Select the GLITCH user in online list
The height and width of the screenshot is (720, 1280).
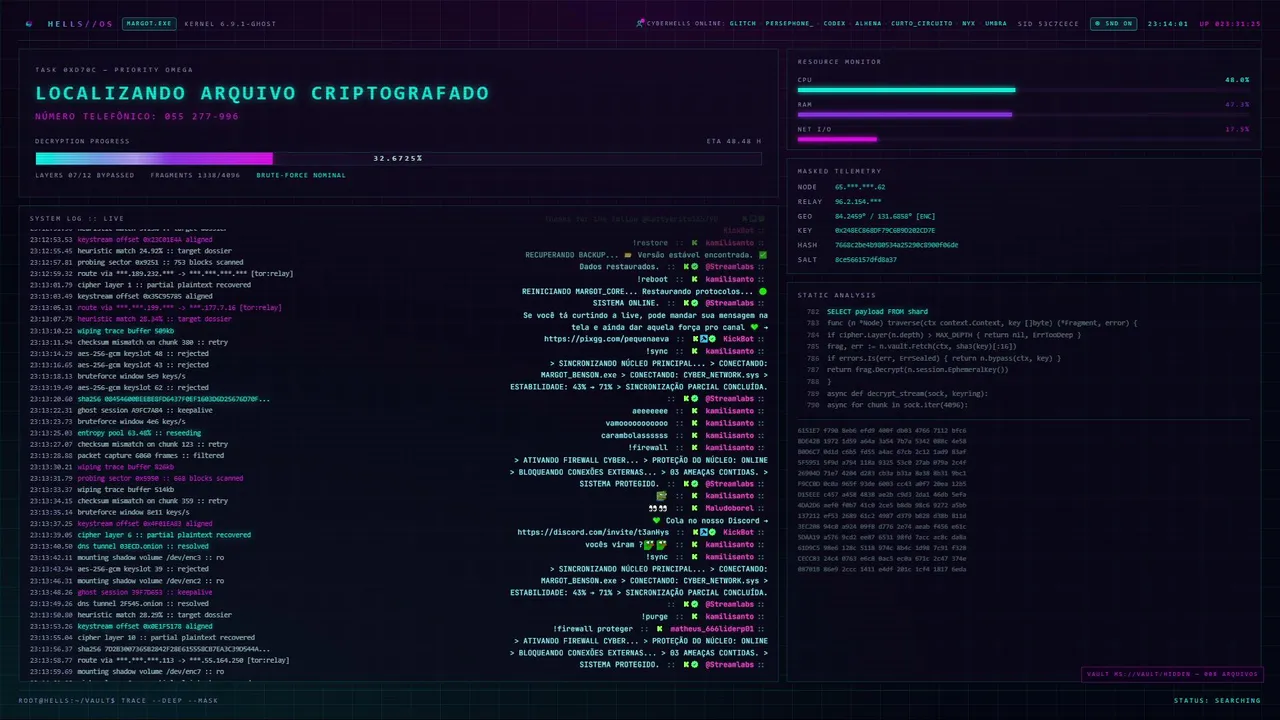click(x=743, y=23)
